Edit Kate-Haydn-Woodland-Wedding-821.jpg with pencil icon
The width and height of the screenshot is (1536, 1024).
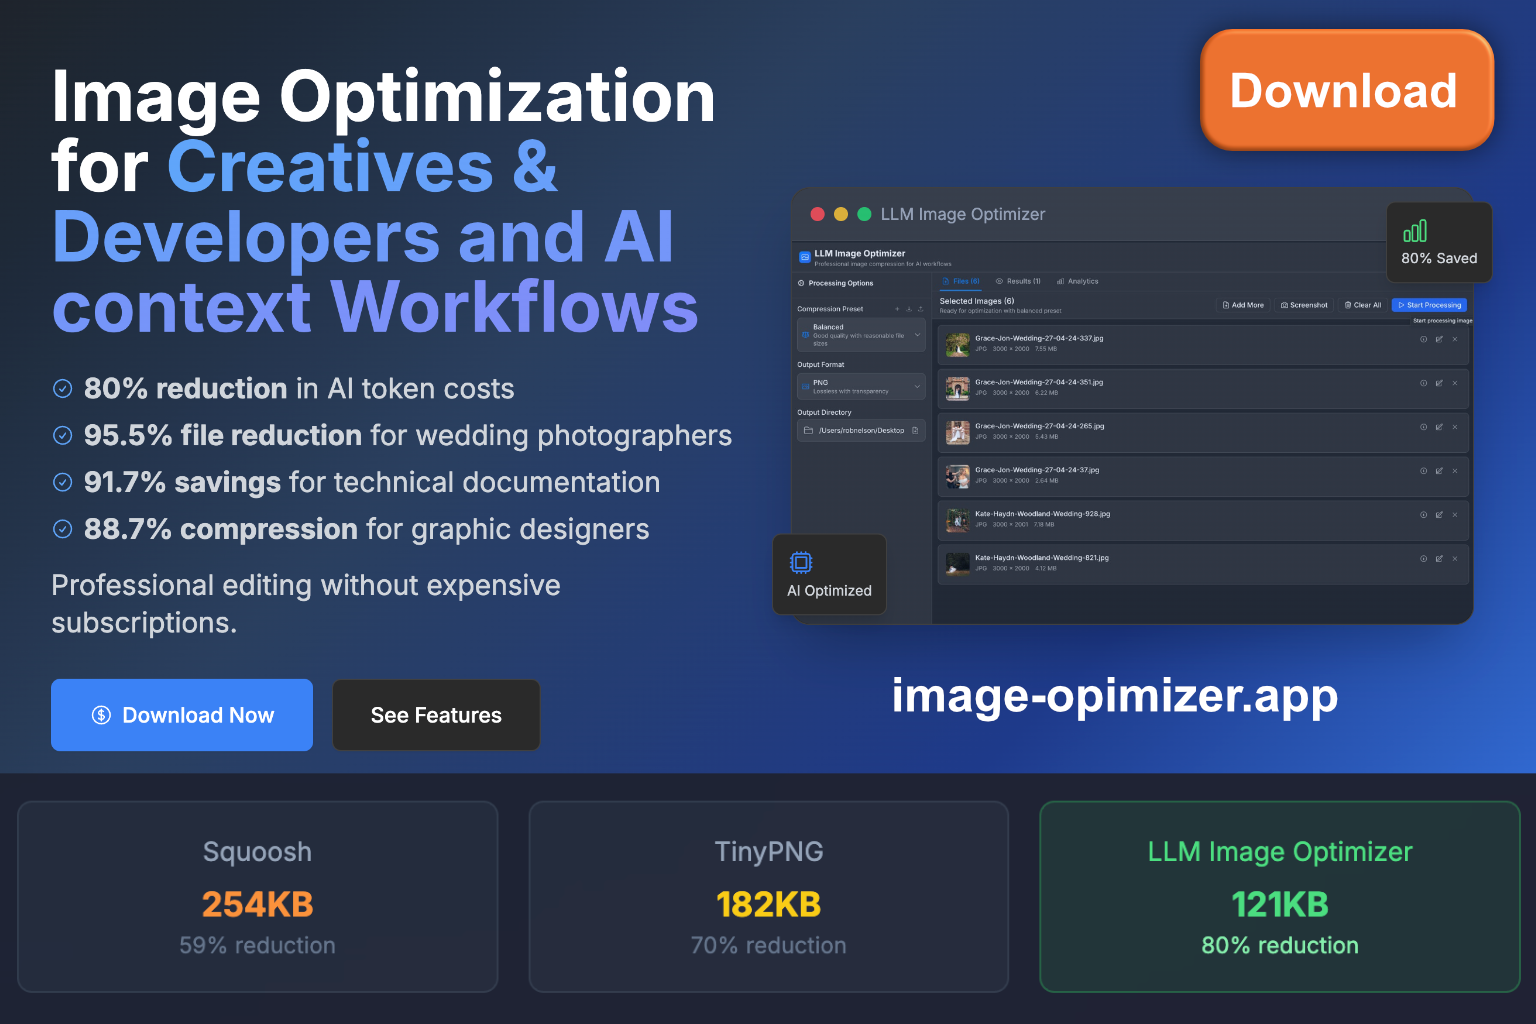[x=1439, y=559]
